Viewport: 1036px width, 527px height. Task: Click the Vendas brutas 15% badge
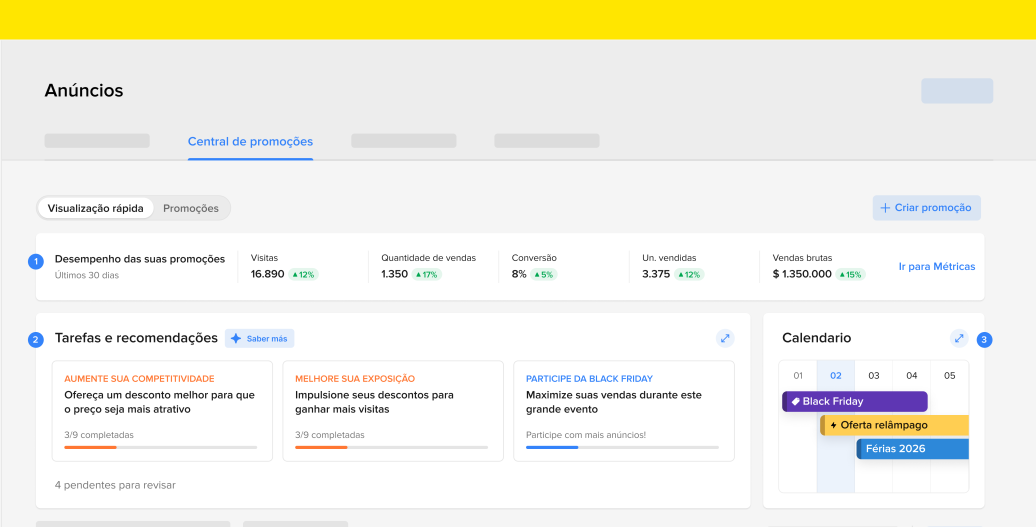(851, 274)
